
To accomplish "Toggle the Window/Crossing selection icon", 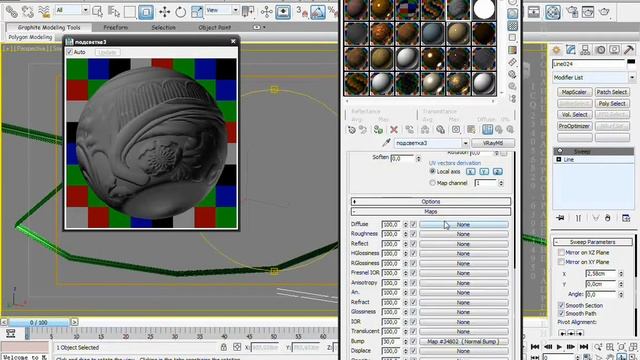I will (x=146, y=12).
